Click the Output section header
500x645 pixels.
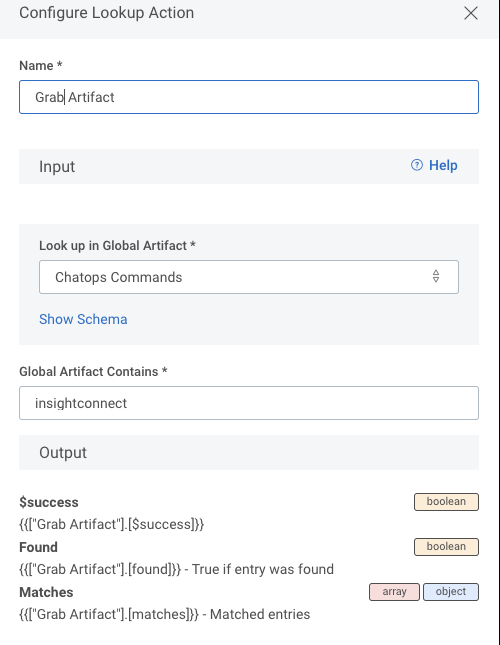pos(249,452)
